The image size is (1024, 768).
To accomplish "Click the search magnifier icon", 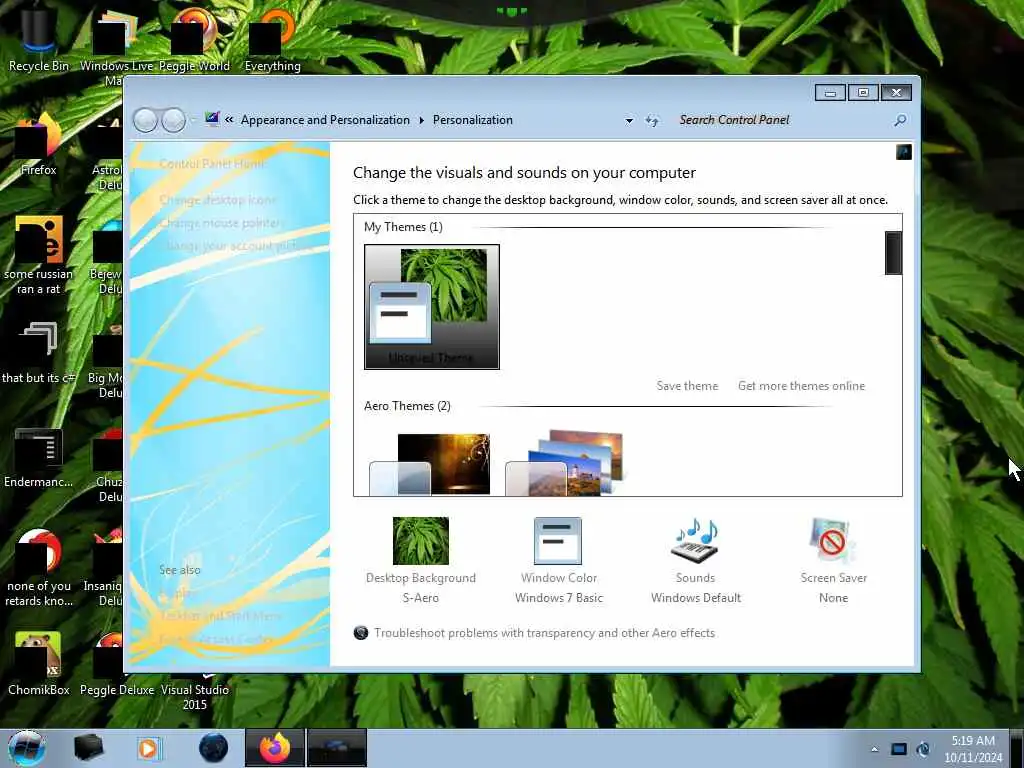I will (900, 120).
